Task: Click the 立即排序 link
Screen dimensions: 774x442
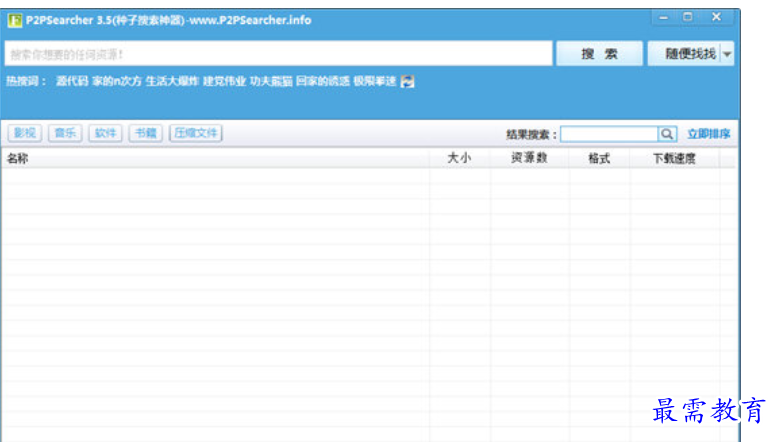Action: [709, 134]
